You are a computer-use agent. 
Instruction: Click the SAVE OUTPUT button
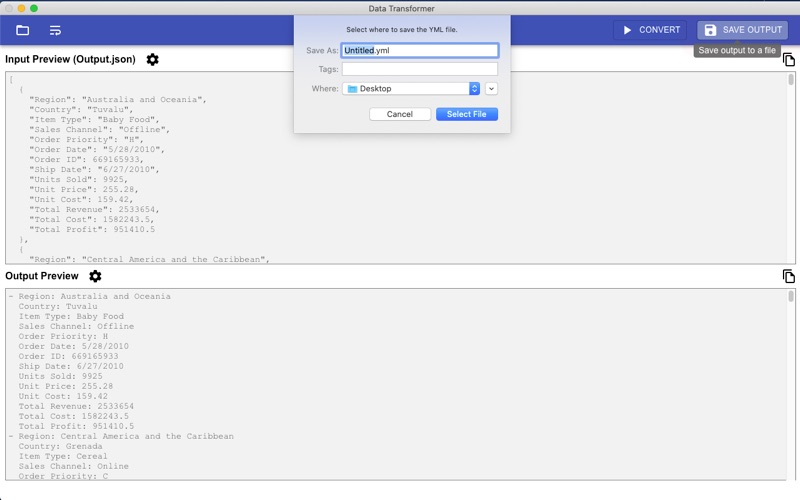pos(742,30)
